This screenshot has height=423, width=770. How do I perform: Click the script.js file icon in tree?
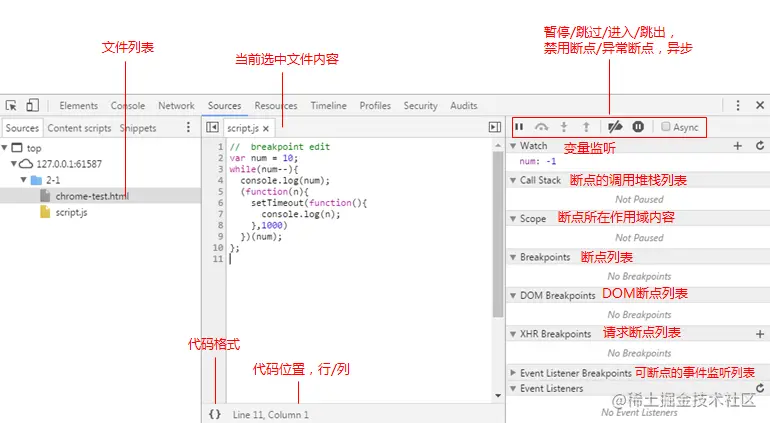tap(45, 212)
